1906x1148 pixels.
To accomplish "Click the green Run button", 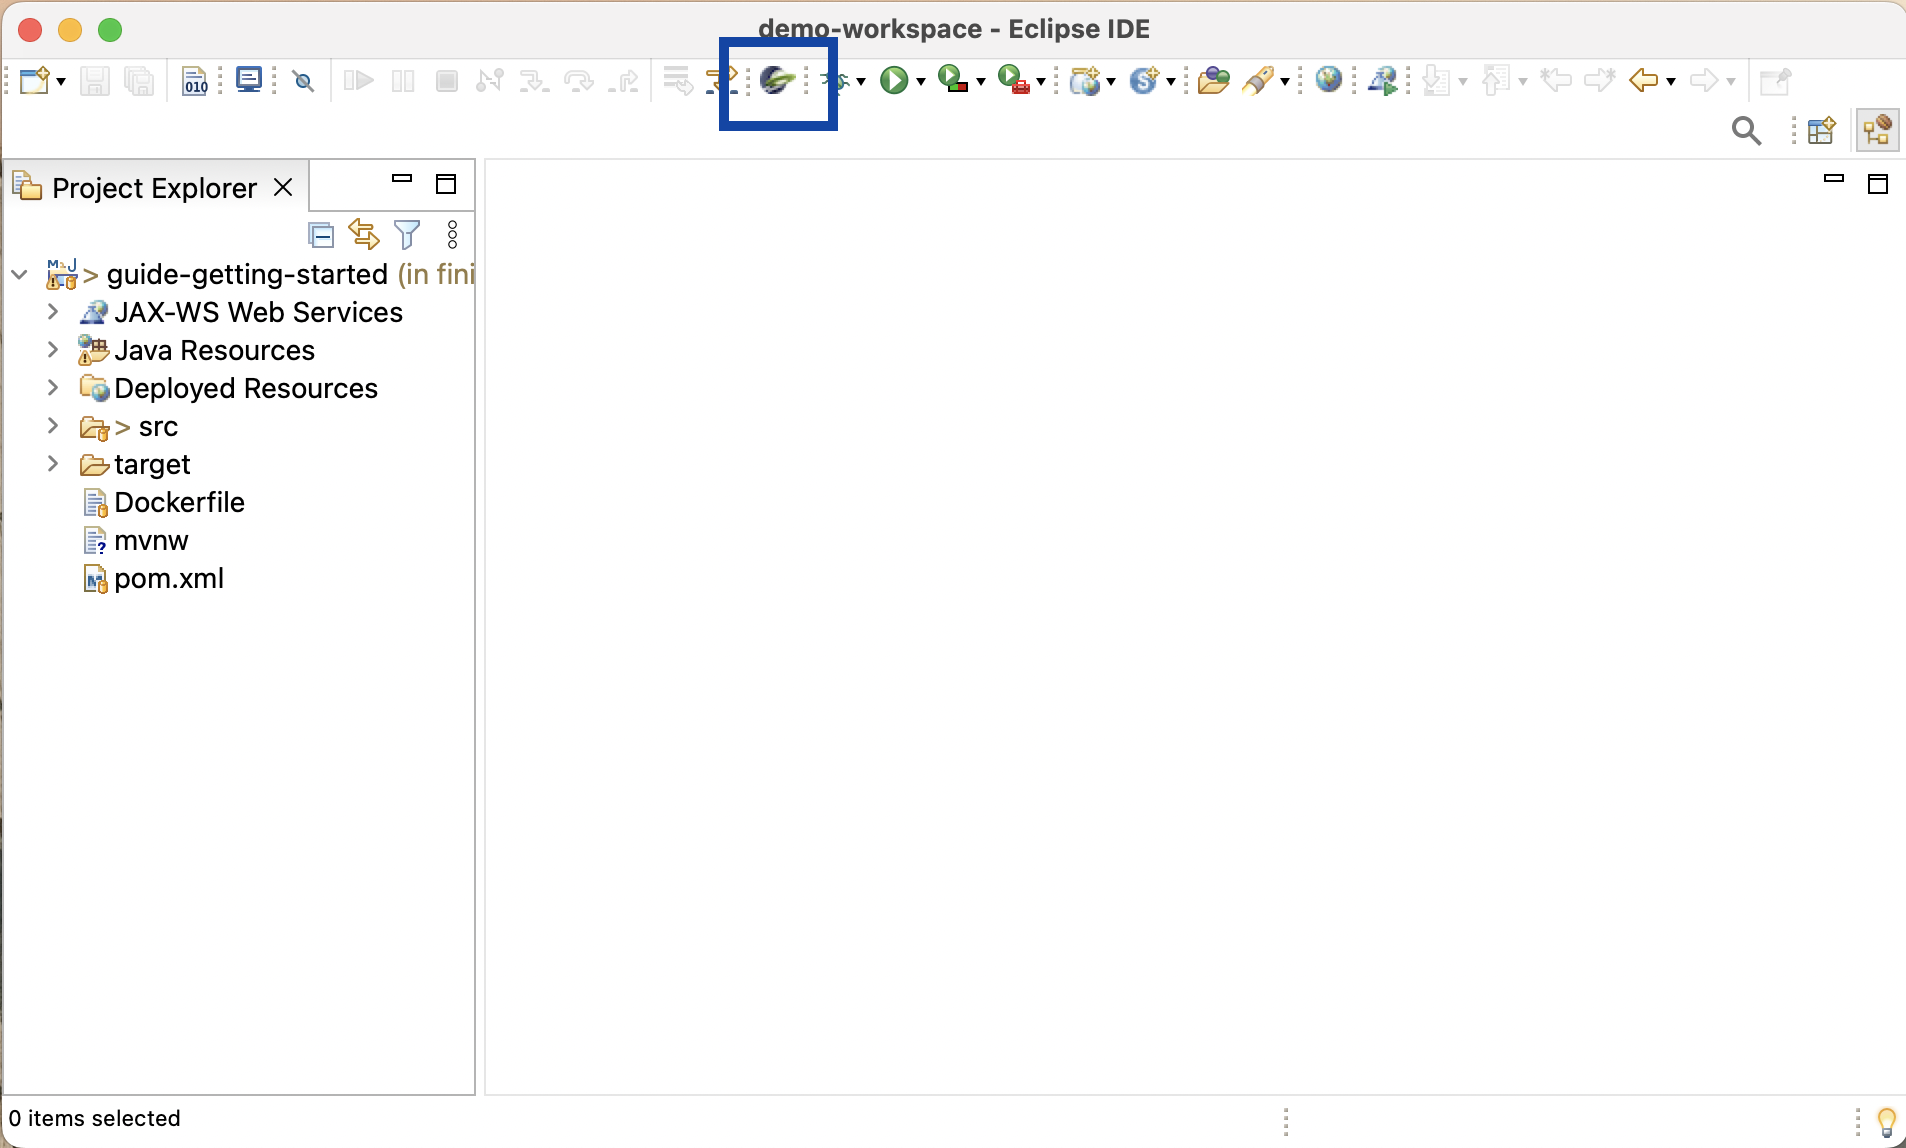I will tap(894, 80).
